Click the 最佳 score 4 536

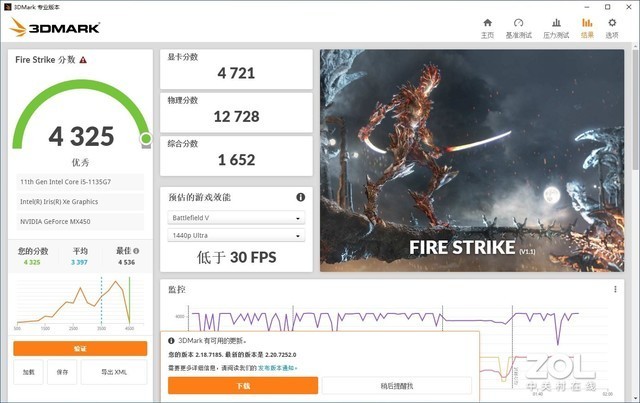(127, 262)
